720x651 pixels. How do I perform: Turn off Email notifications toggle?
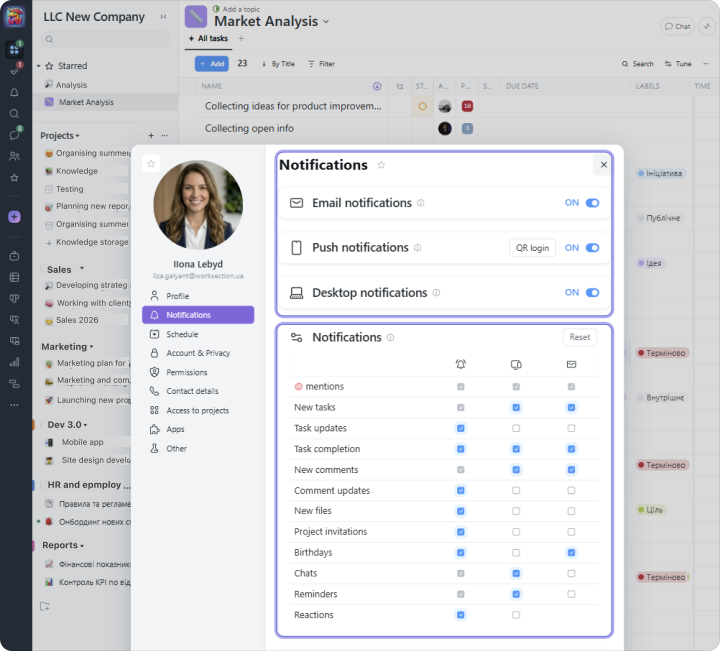592,203
